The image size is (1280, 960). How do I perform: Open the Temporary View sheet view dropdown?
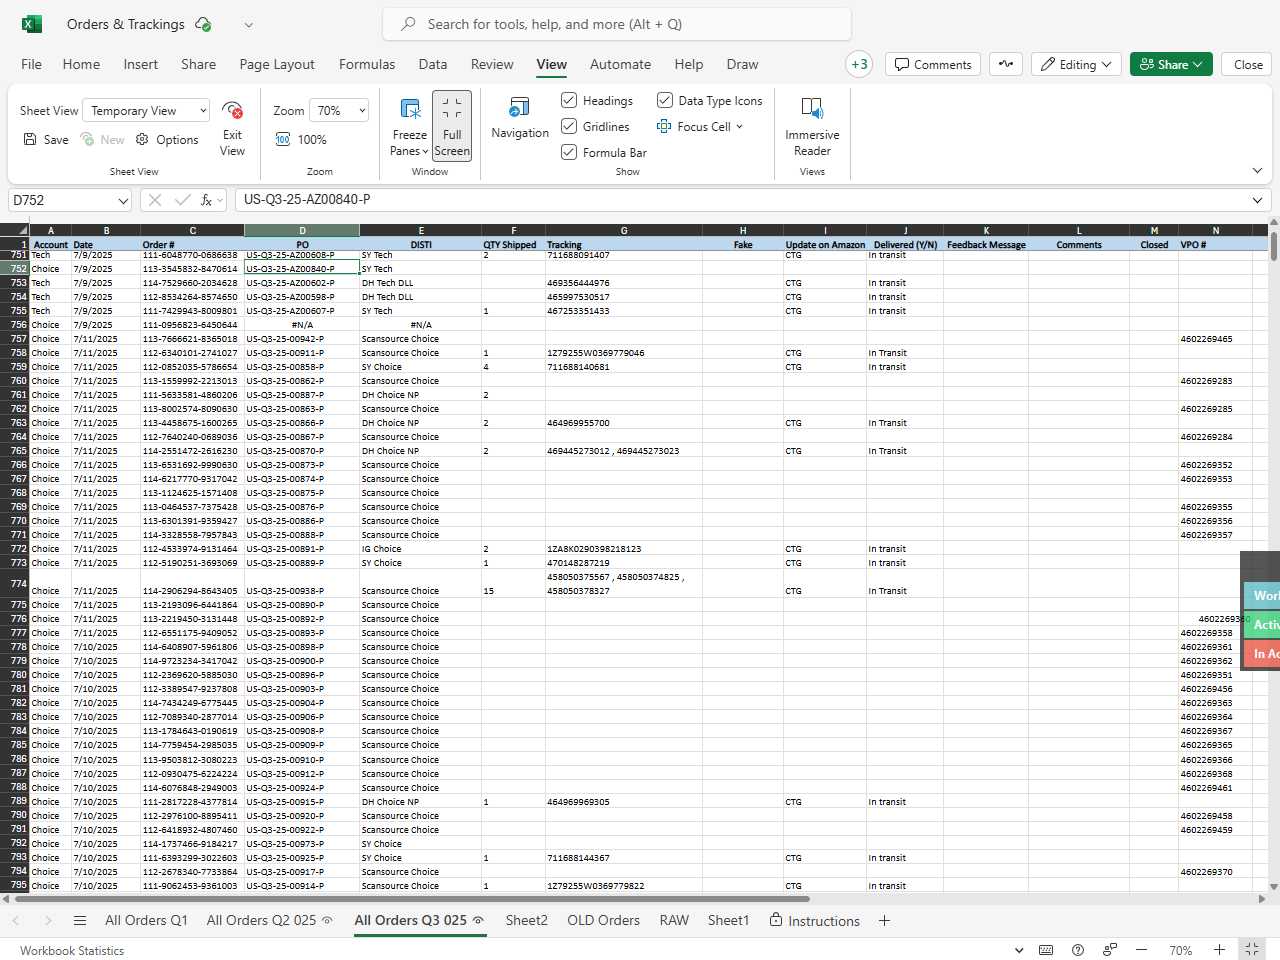146,111
